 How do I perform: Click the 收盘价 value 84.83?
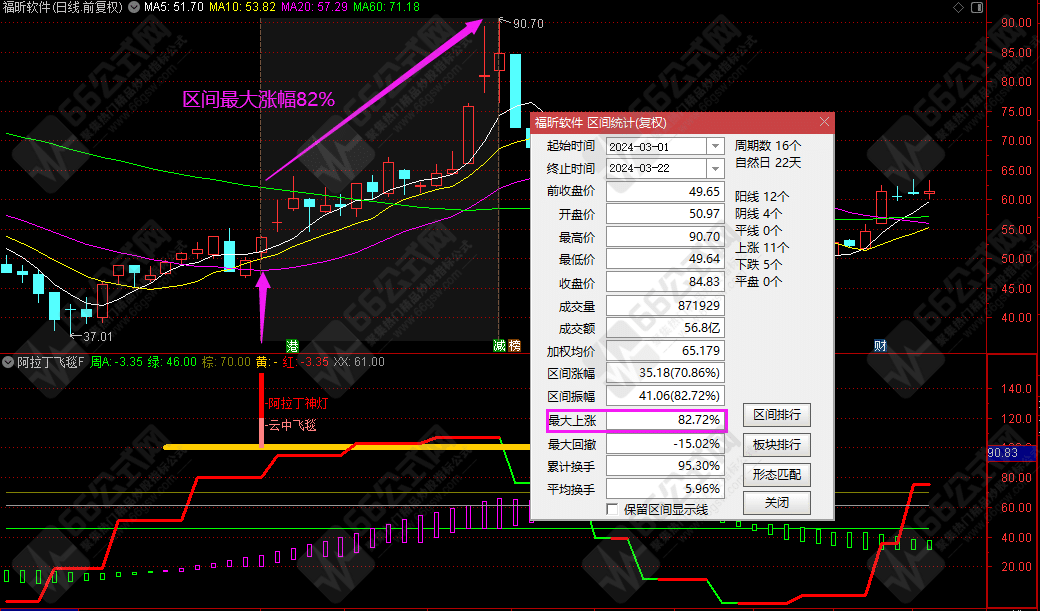point(666,283)
